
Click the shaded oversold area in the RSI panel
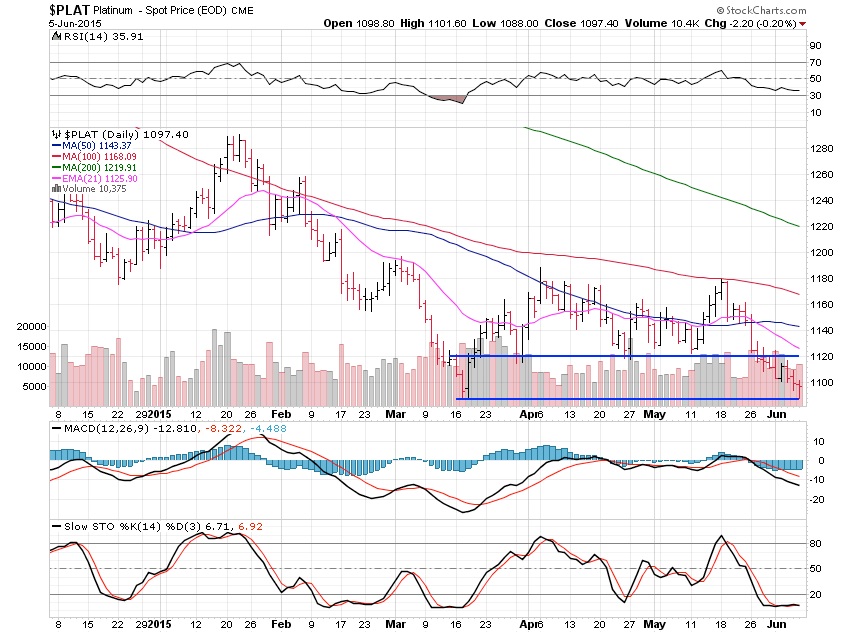448,99
